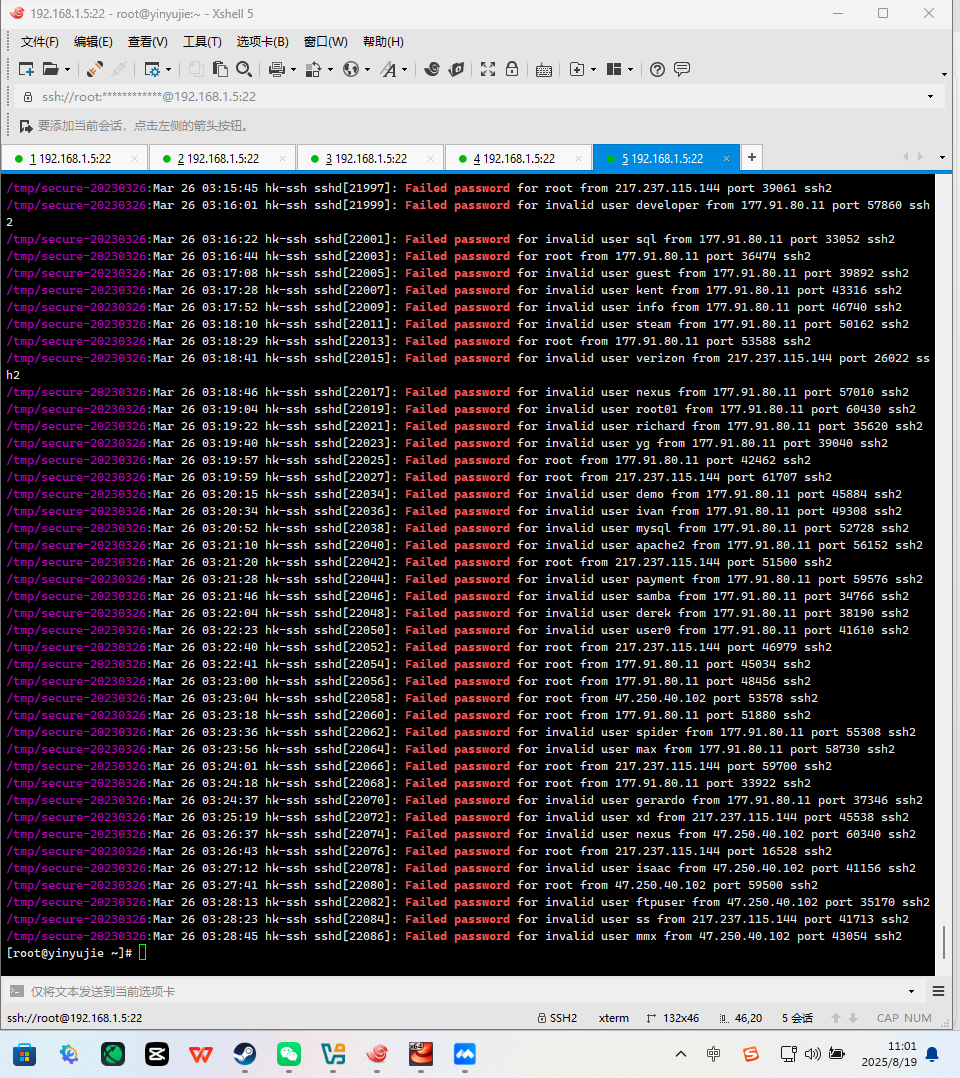960x1078 pixels.
Task: Click the Font toolbar icon
Action: coord(389,69)
